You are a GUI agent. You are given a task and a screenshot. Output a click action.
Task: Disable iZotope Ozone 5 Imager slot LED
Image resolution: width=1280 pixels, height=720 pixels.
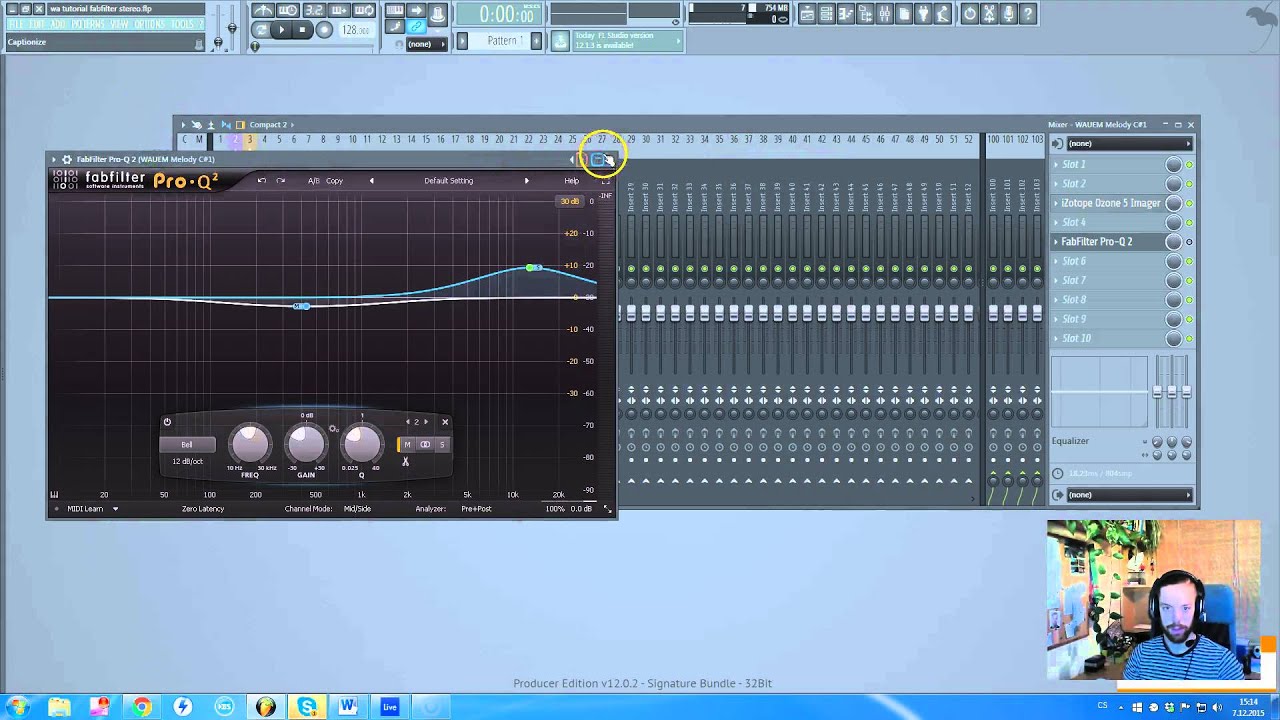pos(1189,203)
